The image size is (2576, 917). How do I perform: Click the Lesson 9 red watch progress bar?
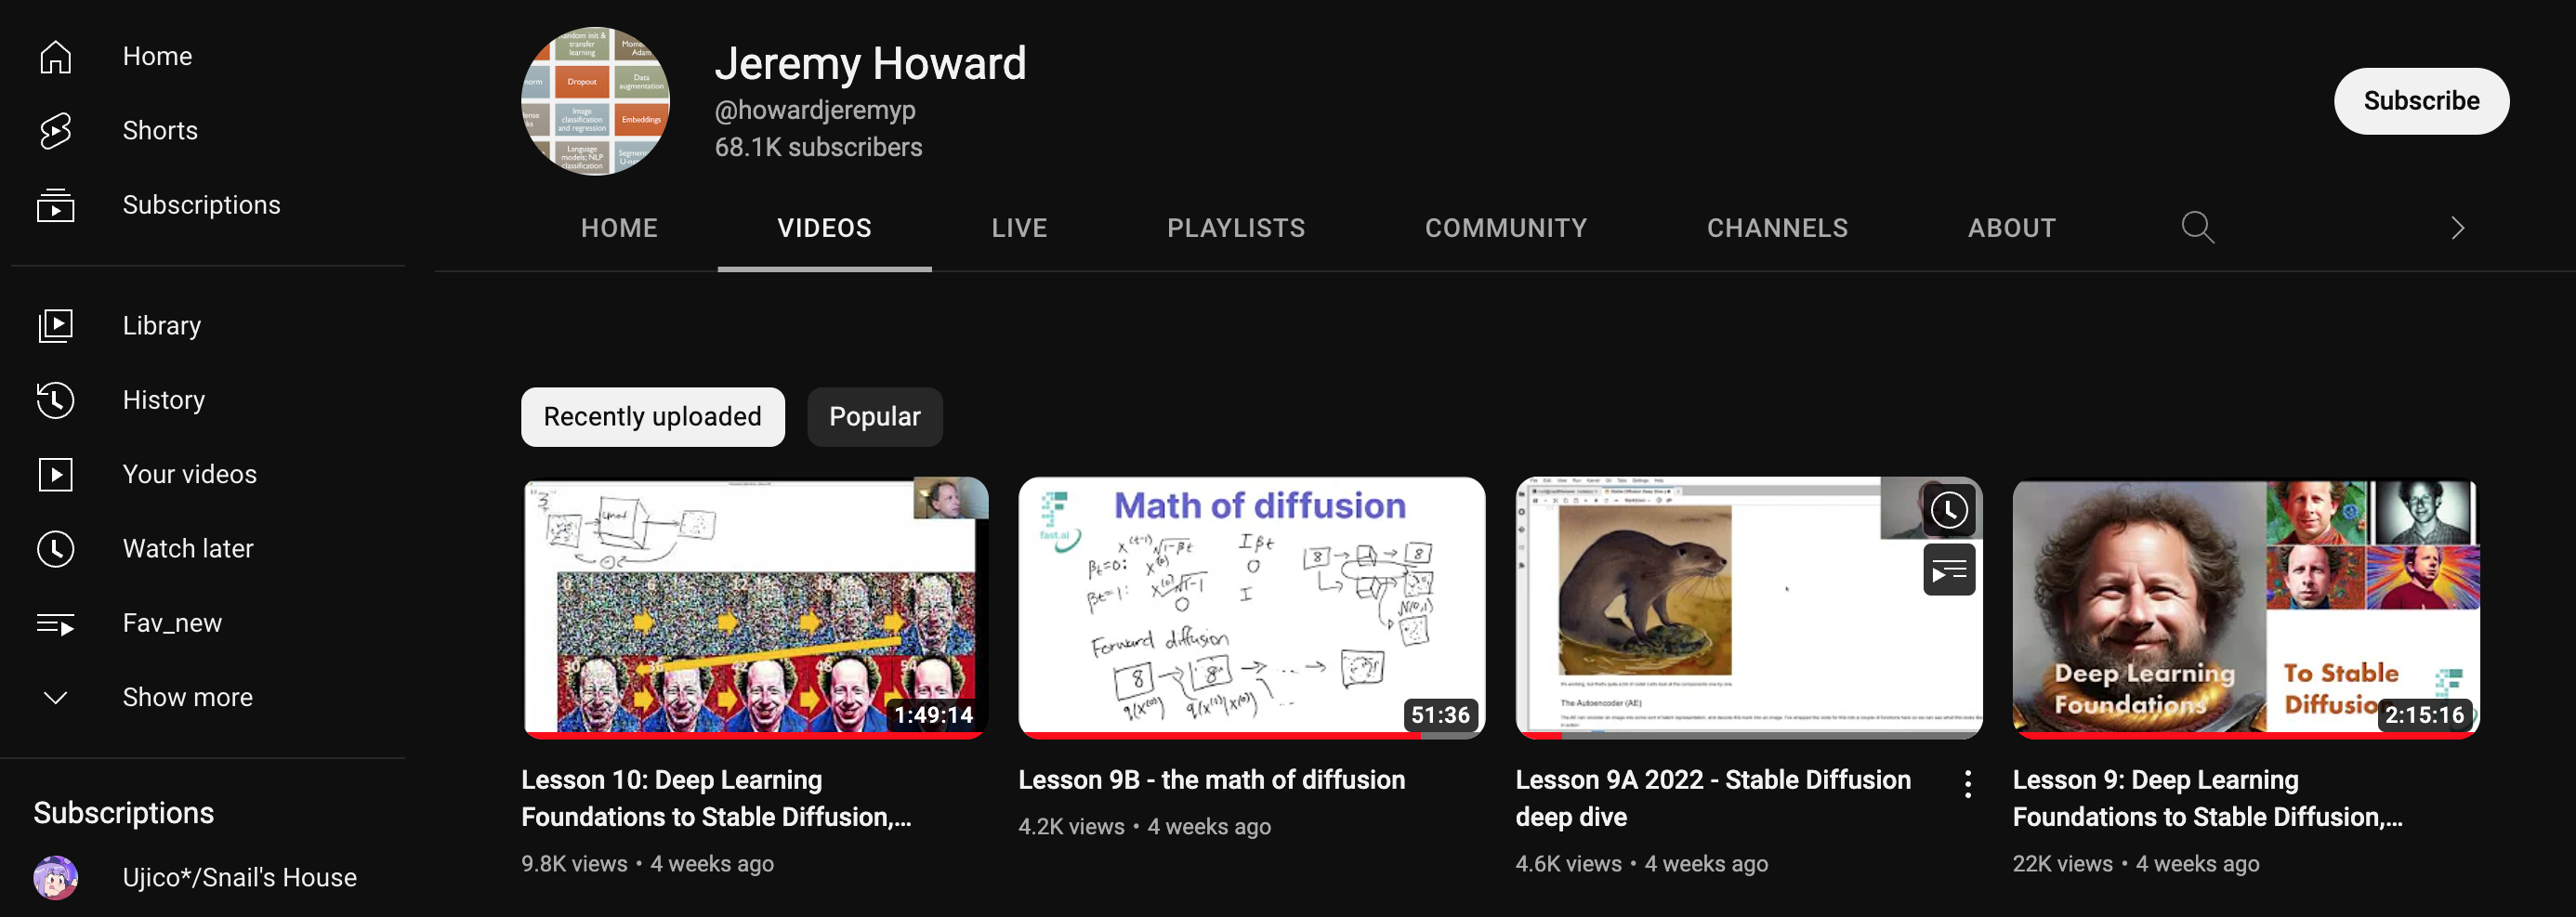click(x=2246, y=735)
